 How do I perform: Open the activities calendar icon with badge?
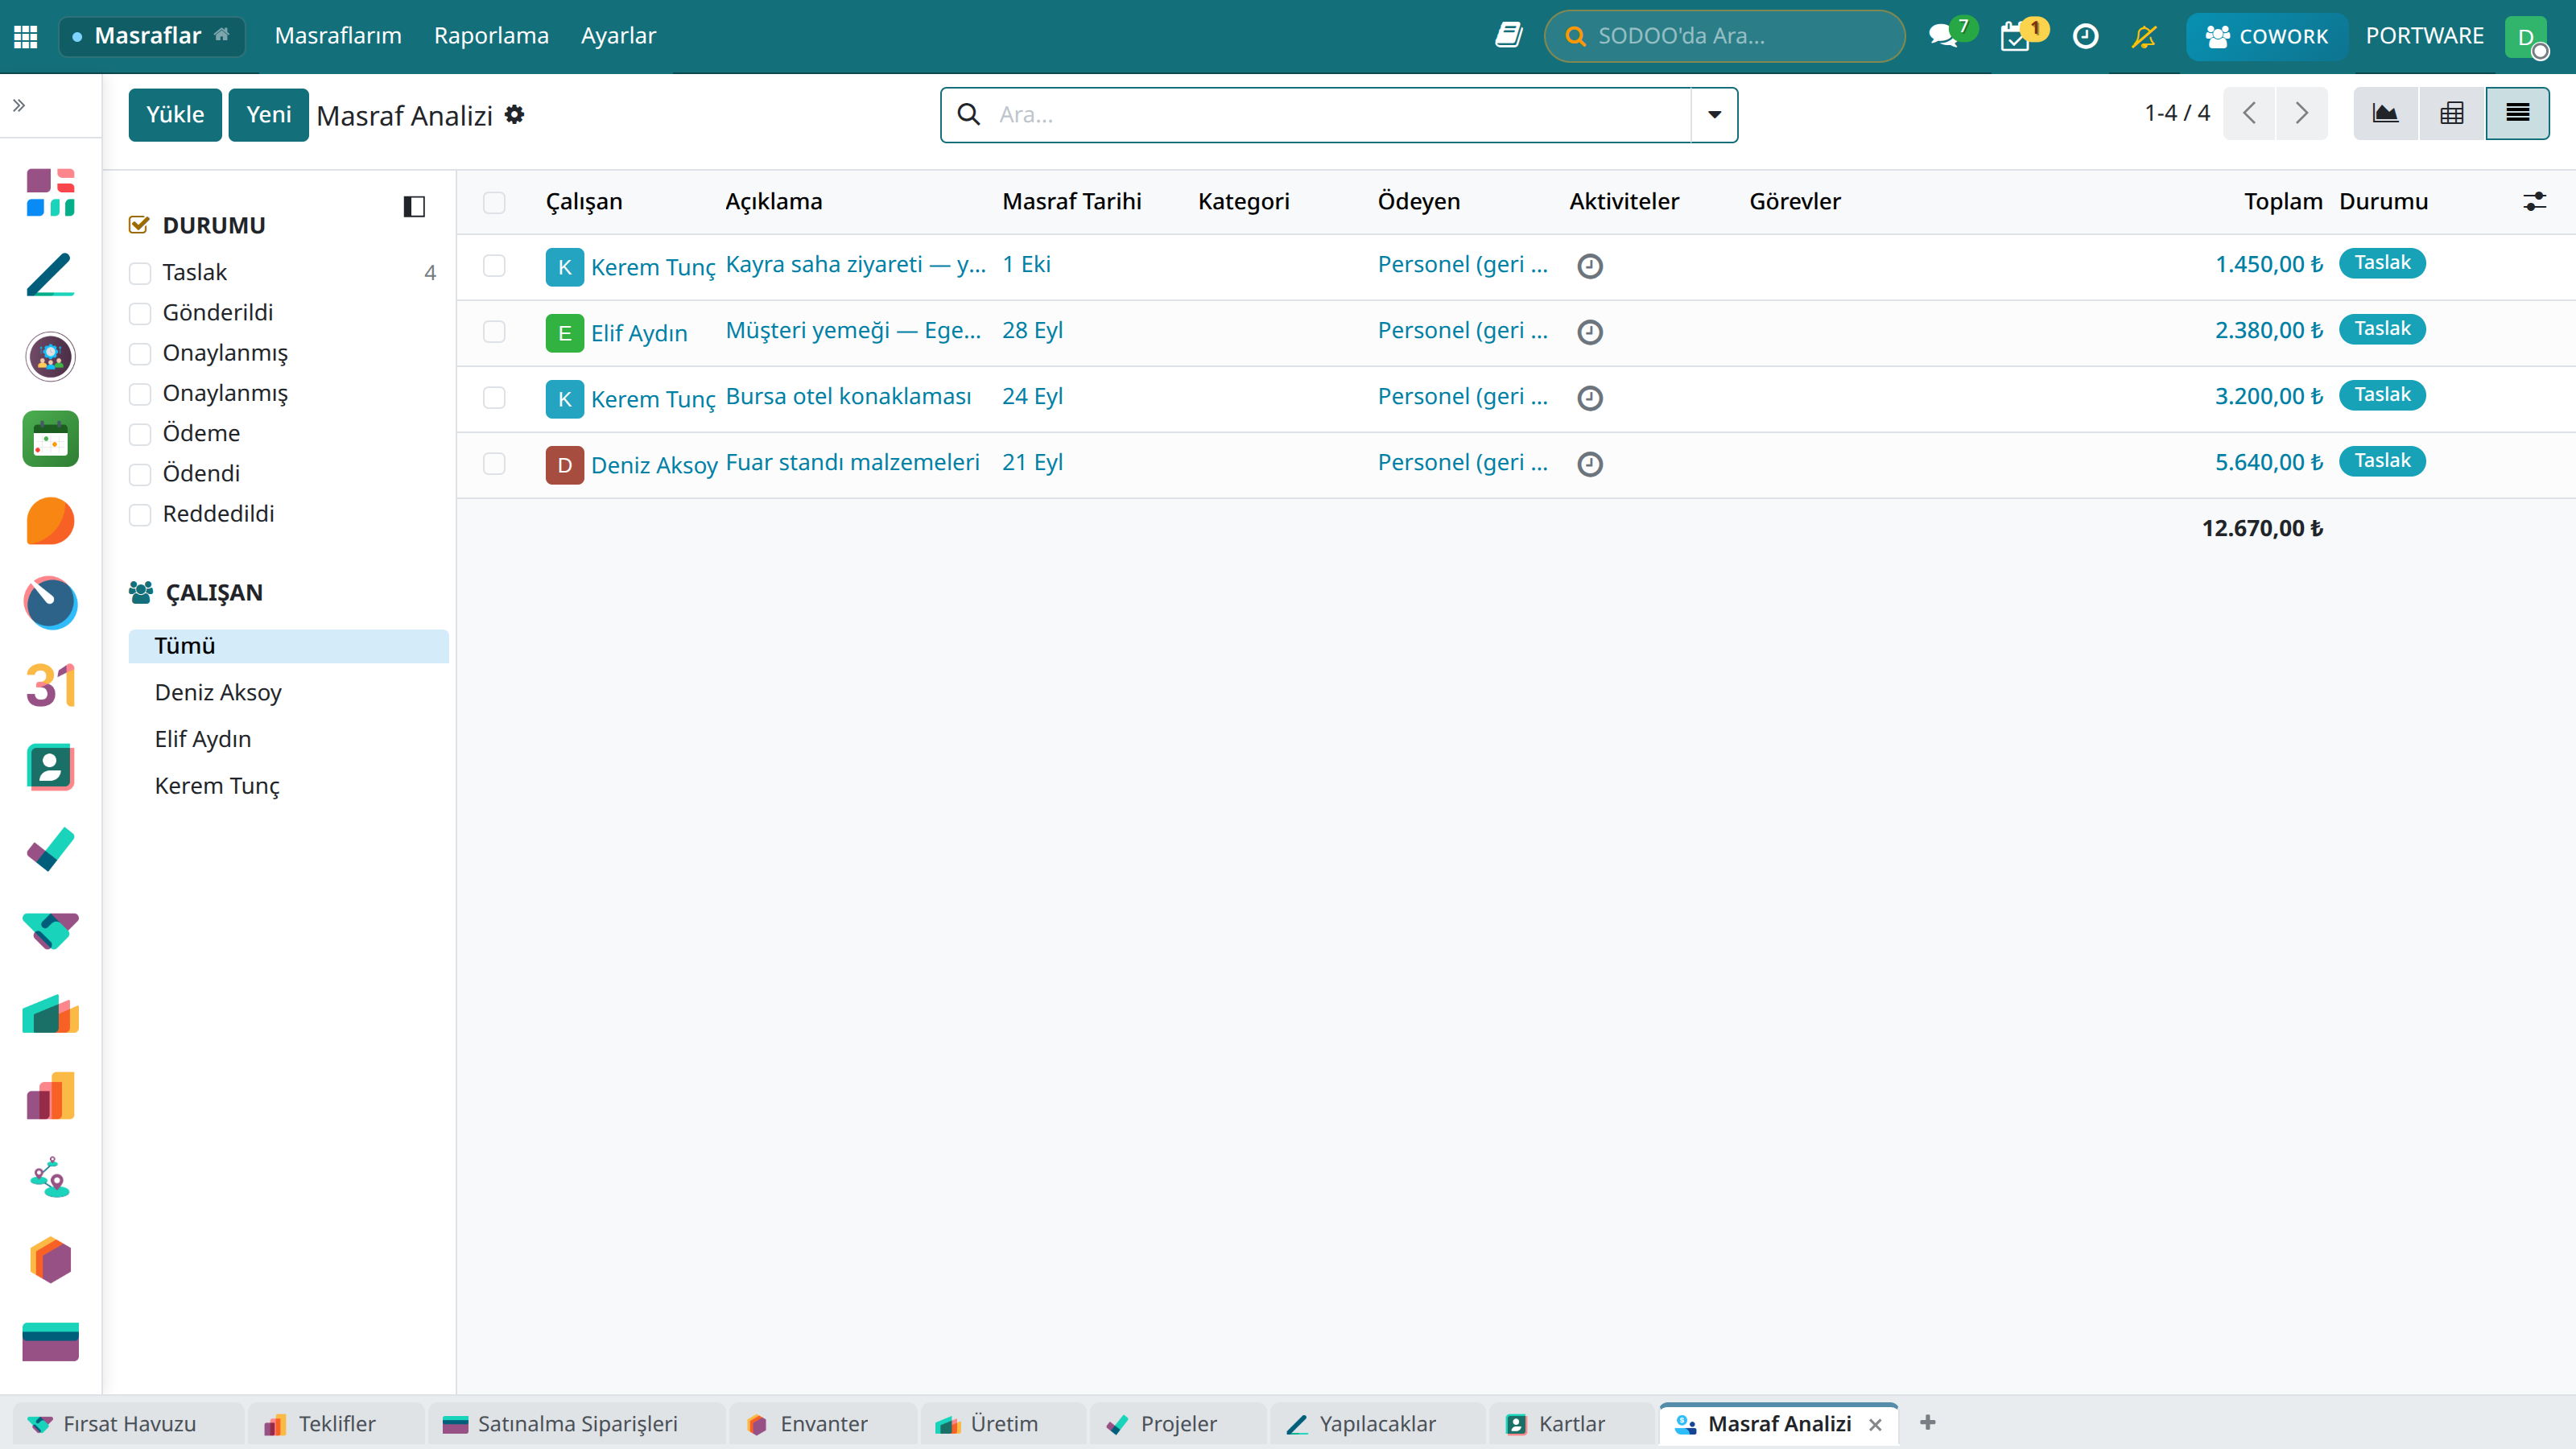tap(2014, 36)
